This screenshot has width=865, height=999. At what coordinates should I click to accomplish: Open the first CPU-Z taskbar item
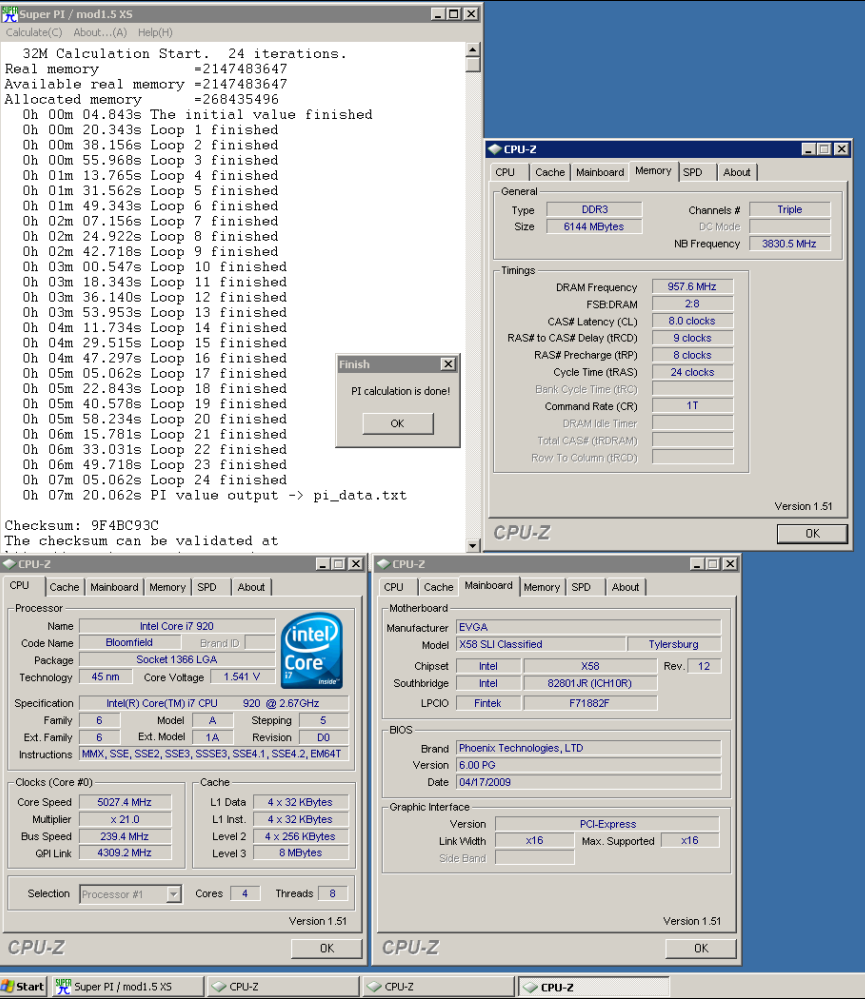pos(283,986)
